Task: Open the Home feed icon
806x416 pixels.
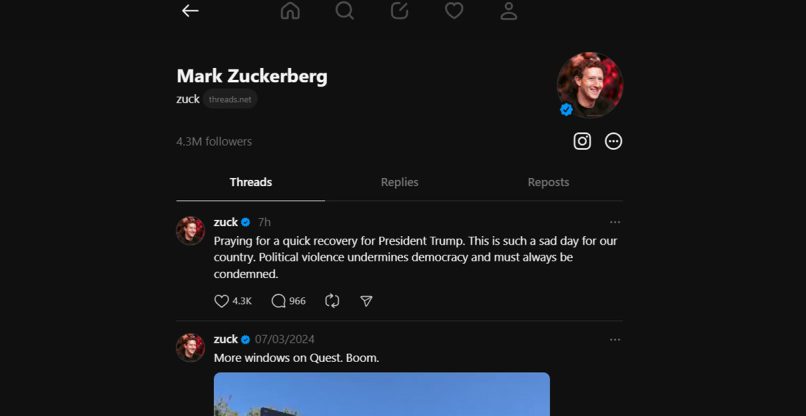Action: point(290,11)
